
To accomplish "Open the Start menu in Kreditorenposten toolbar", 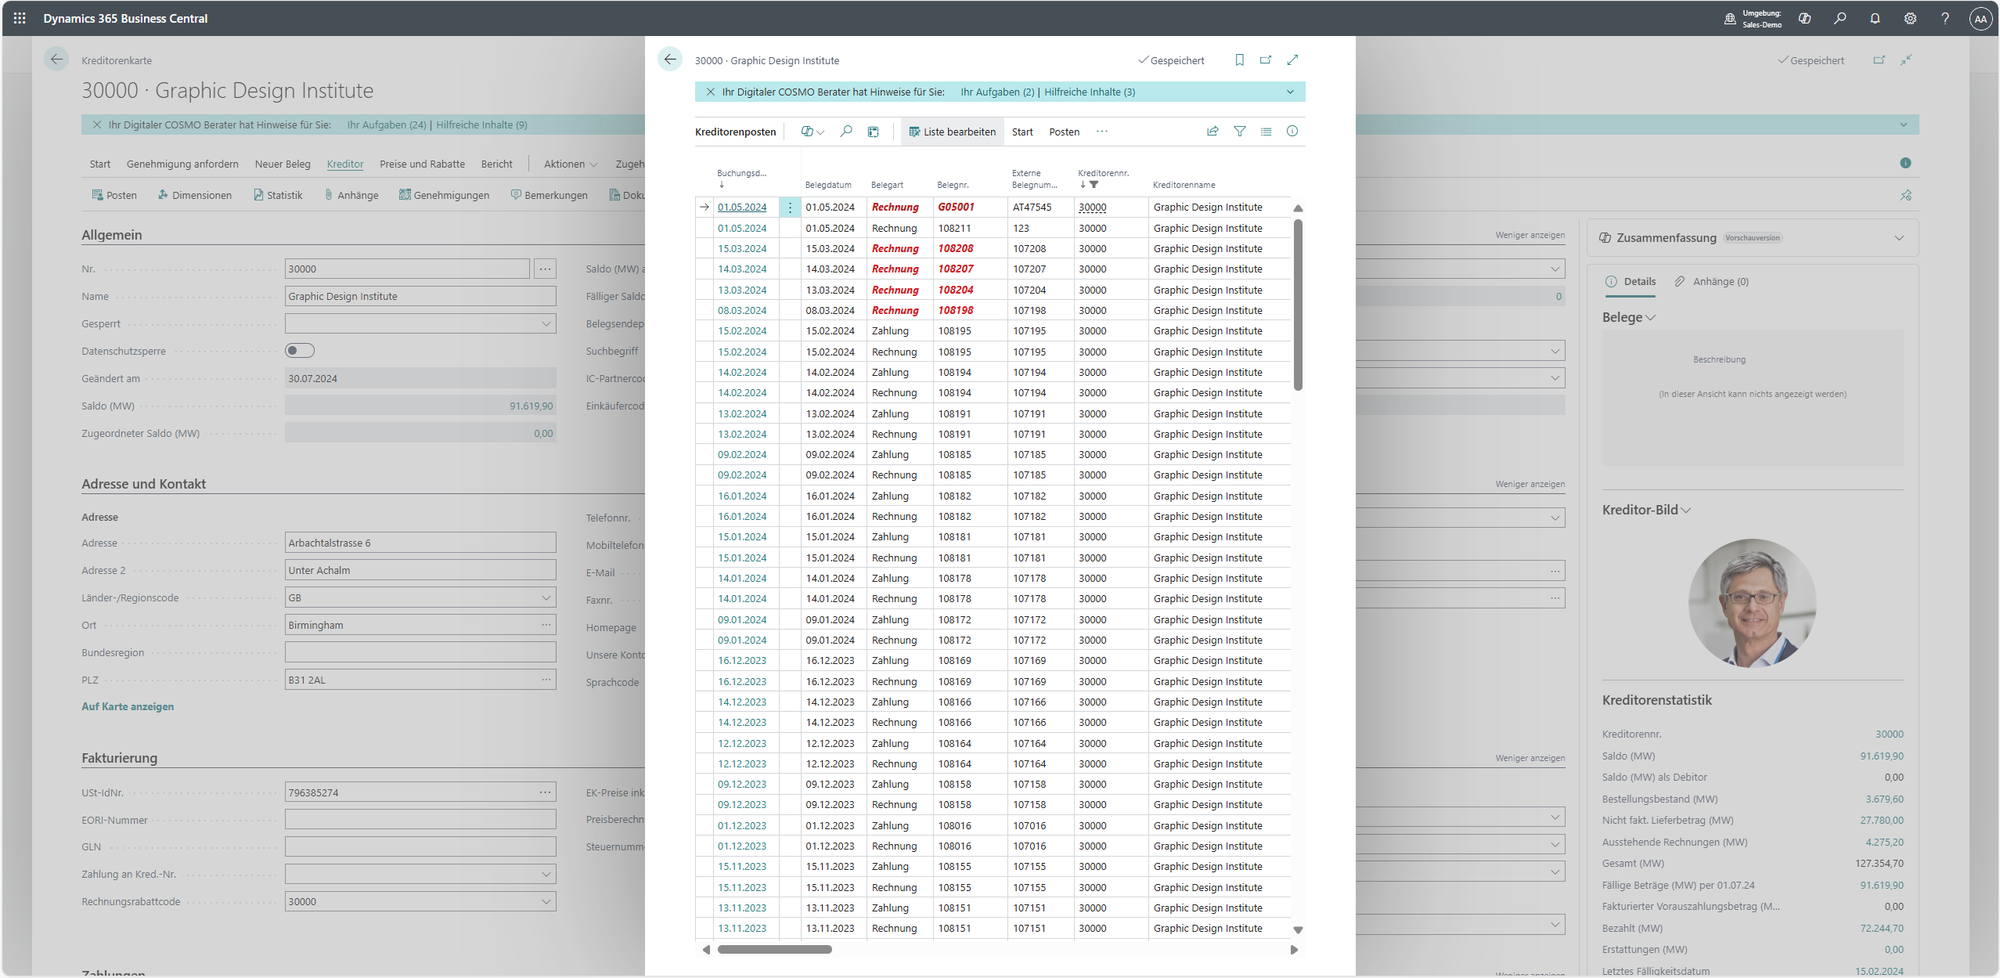I will point(1022,132).
